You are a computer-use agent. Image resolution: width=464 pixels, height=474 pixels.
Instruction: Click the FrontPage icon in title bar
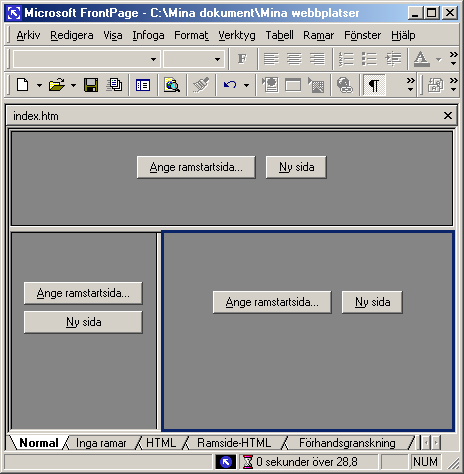pos(14,13)
